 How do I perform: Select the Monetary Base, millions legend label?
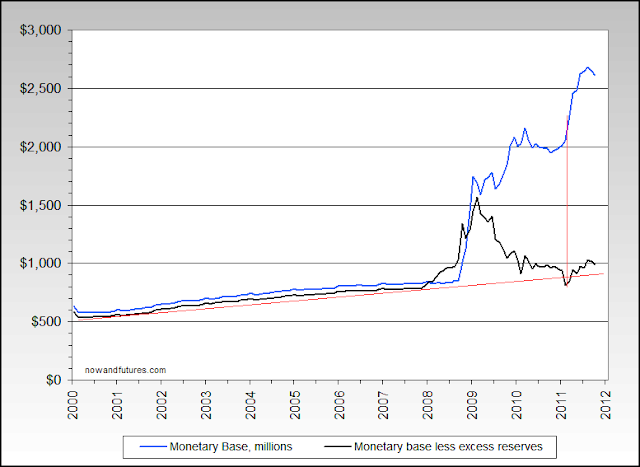[x=231, y=447]
